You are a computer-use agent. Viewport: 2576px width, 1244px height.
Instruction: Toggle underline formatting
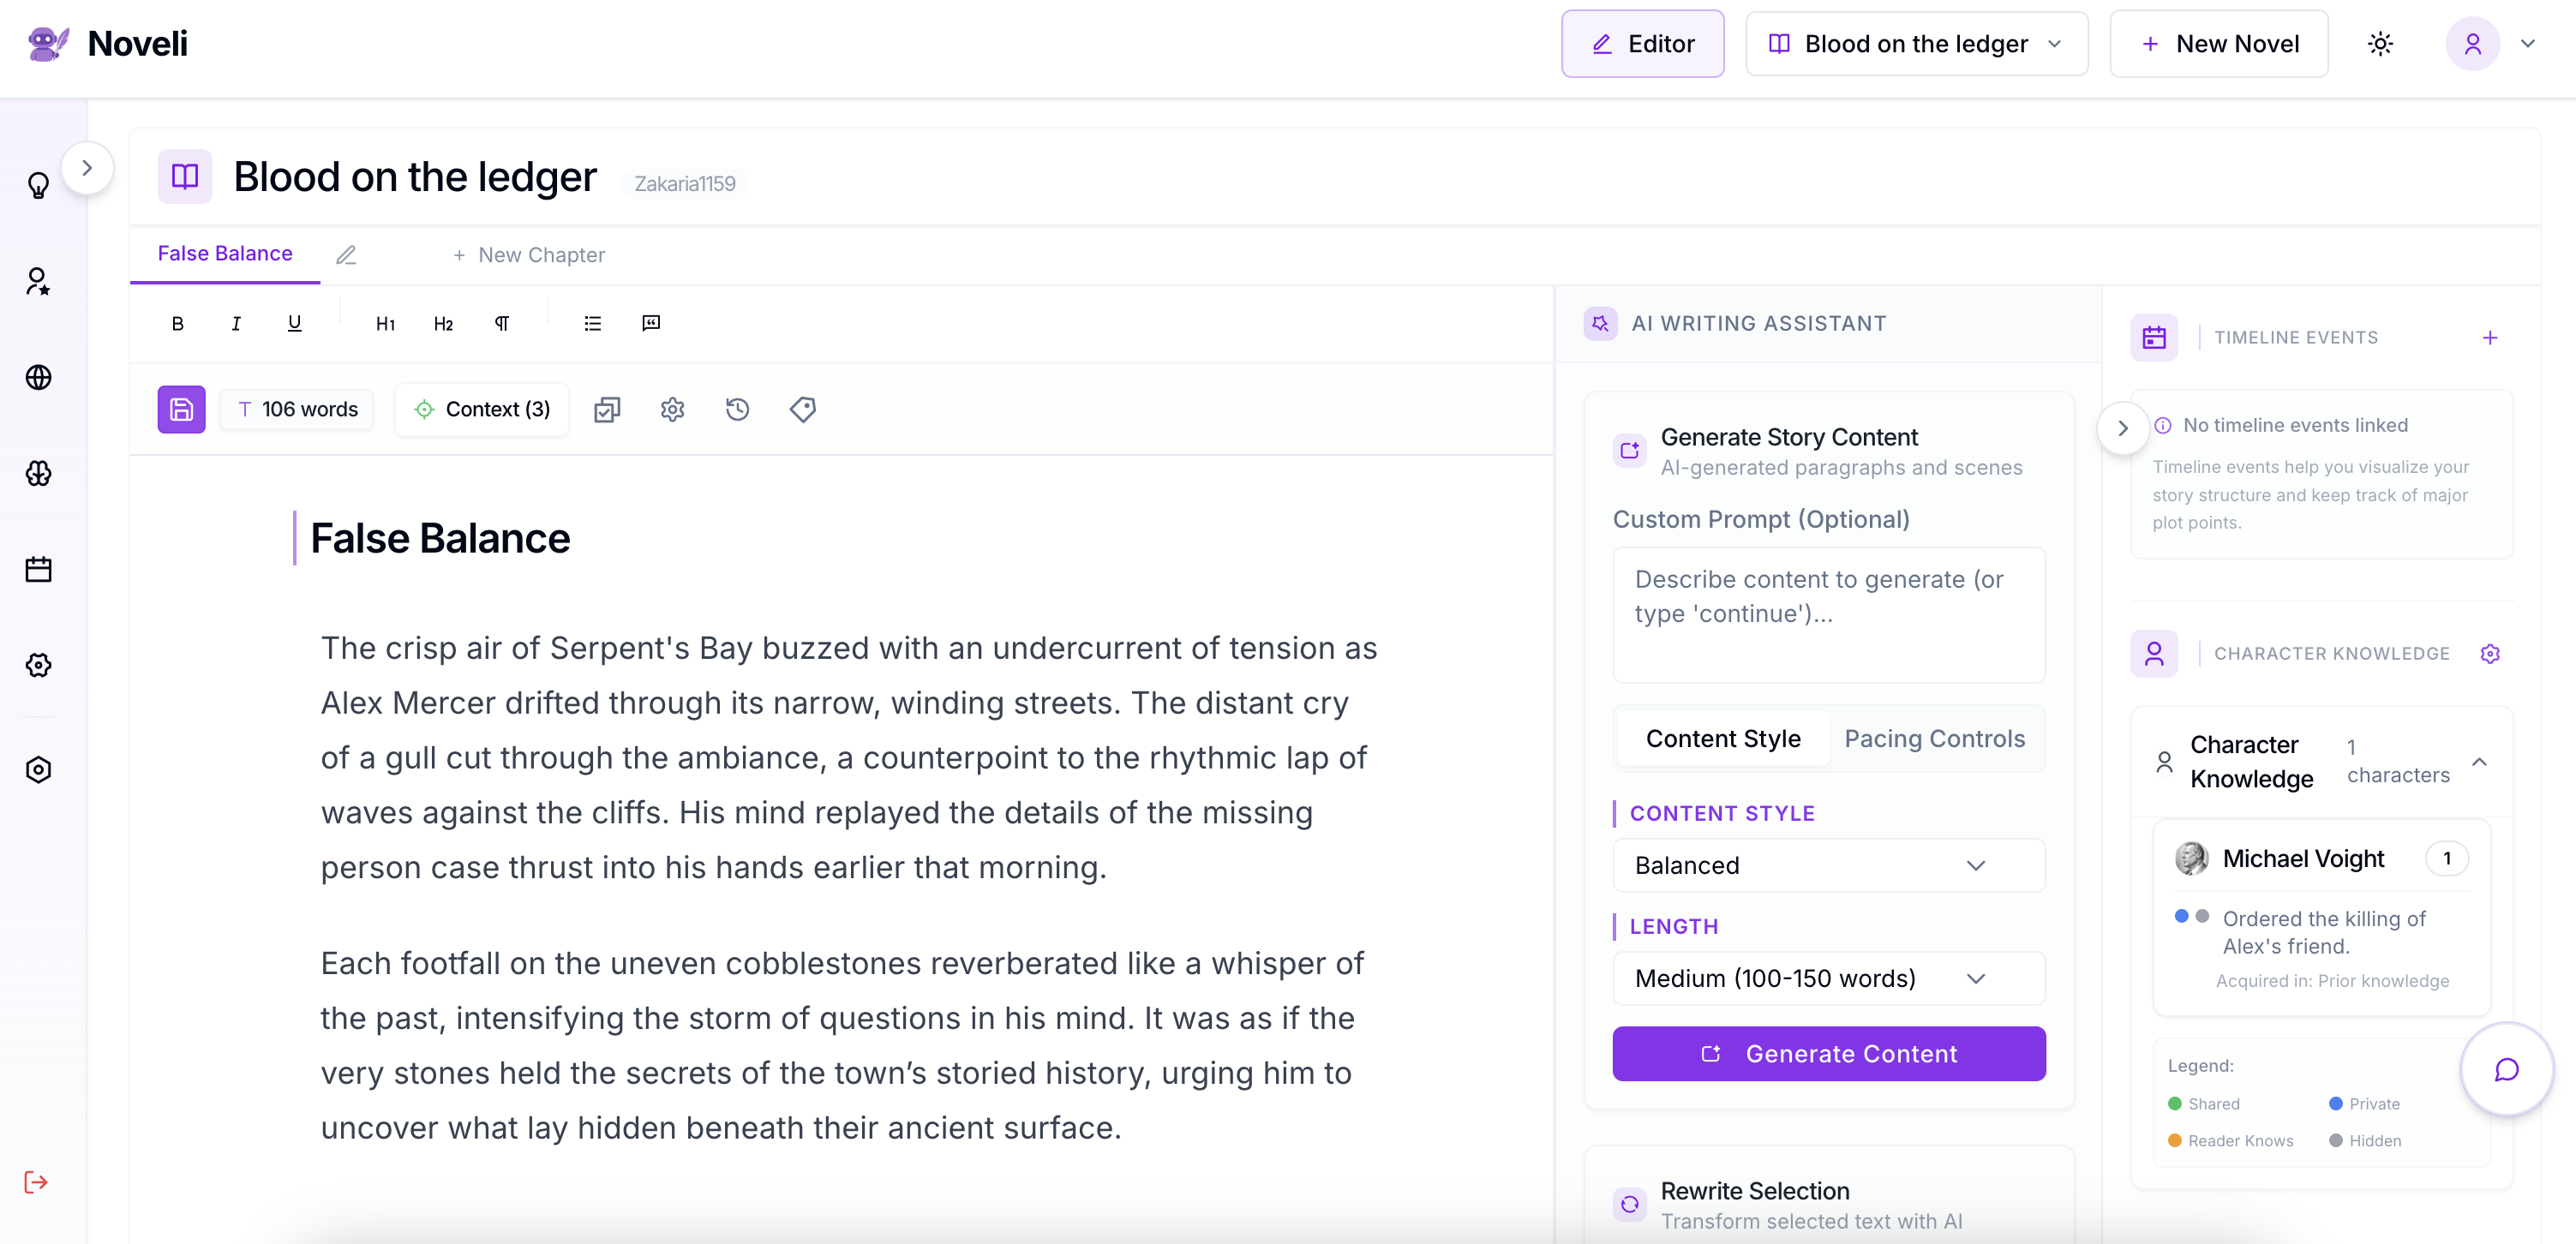coord(294,323)
